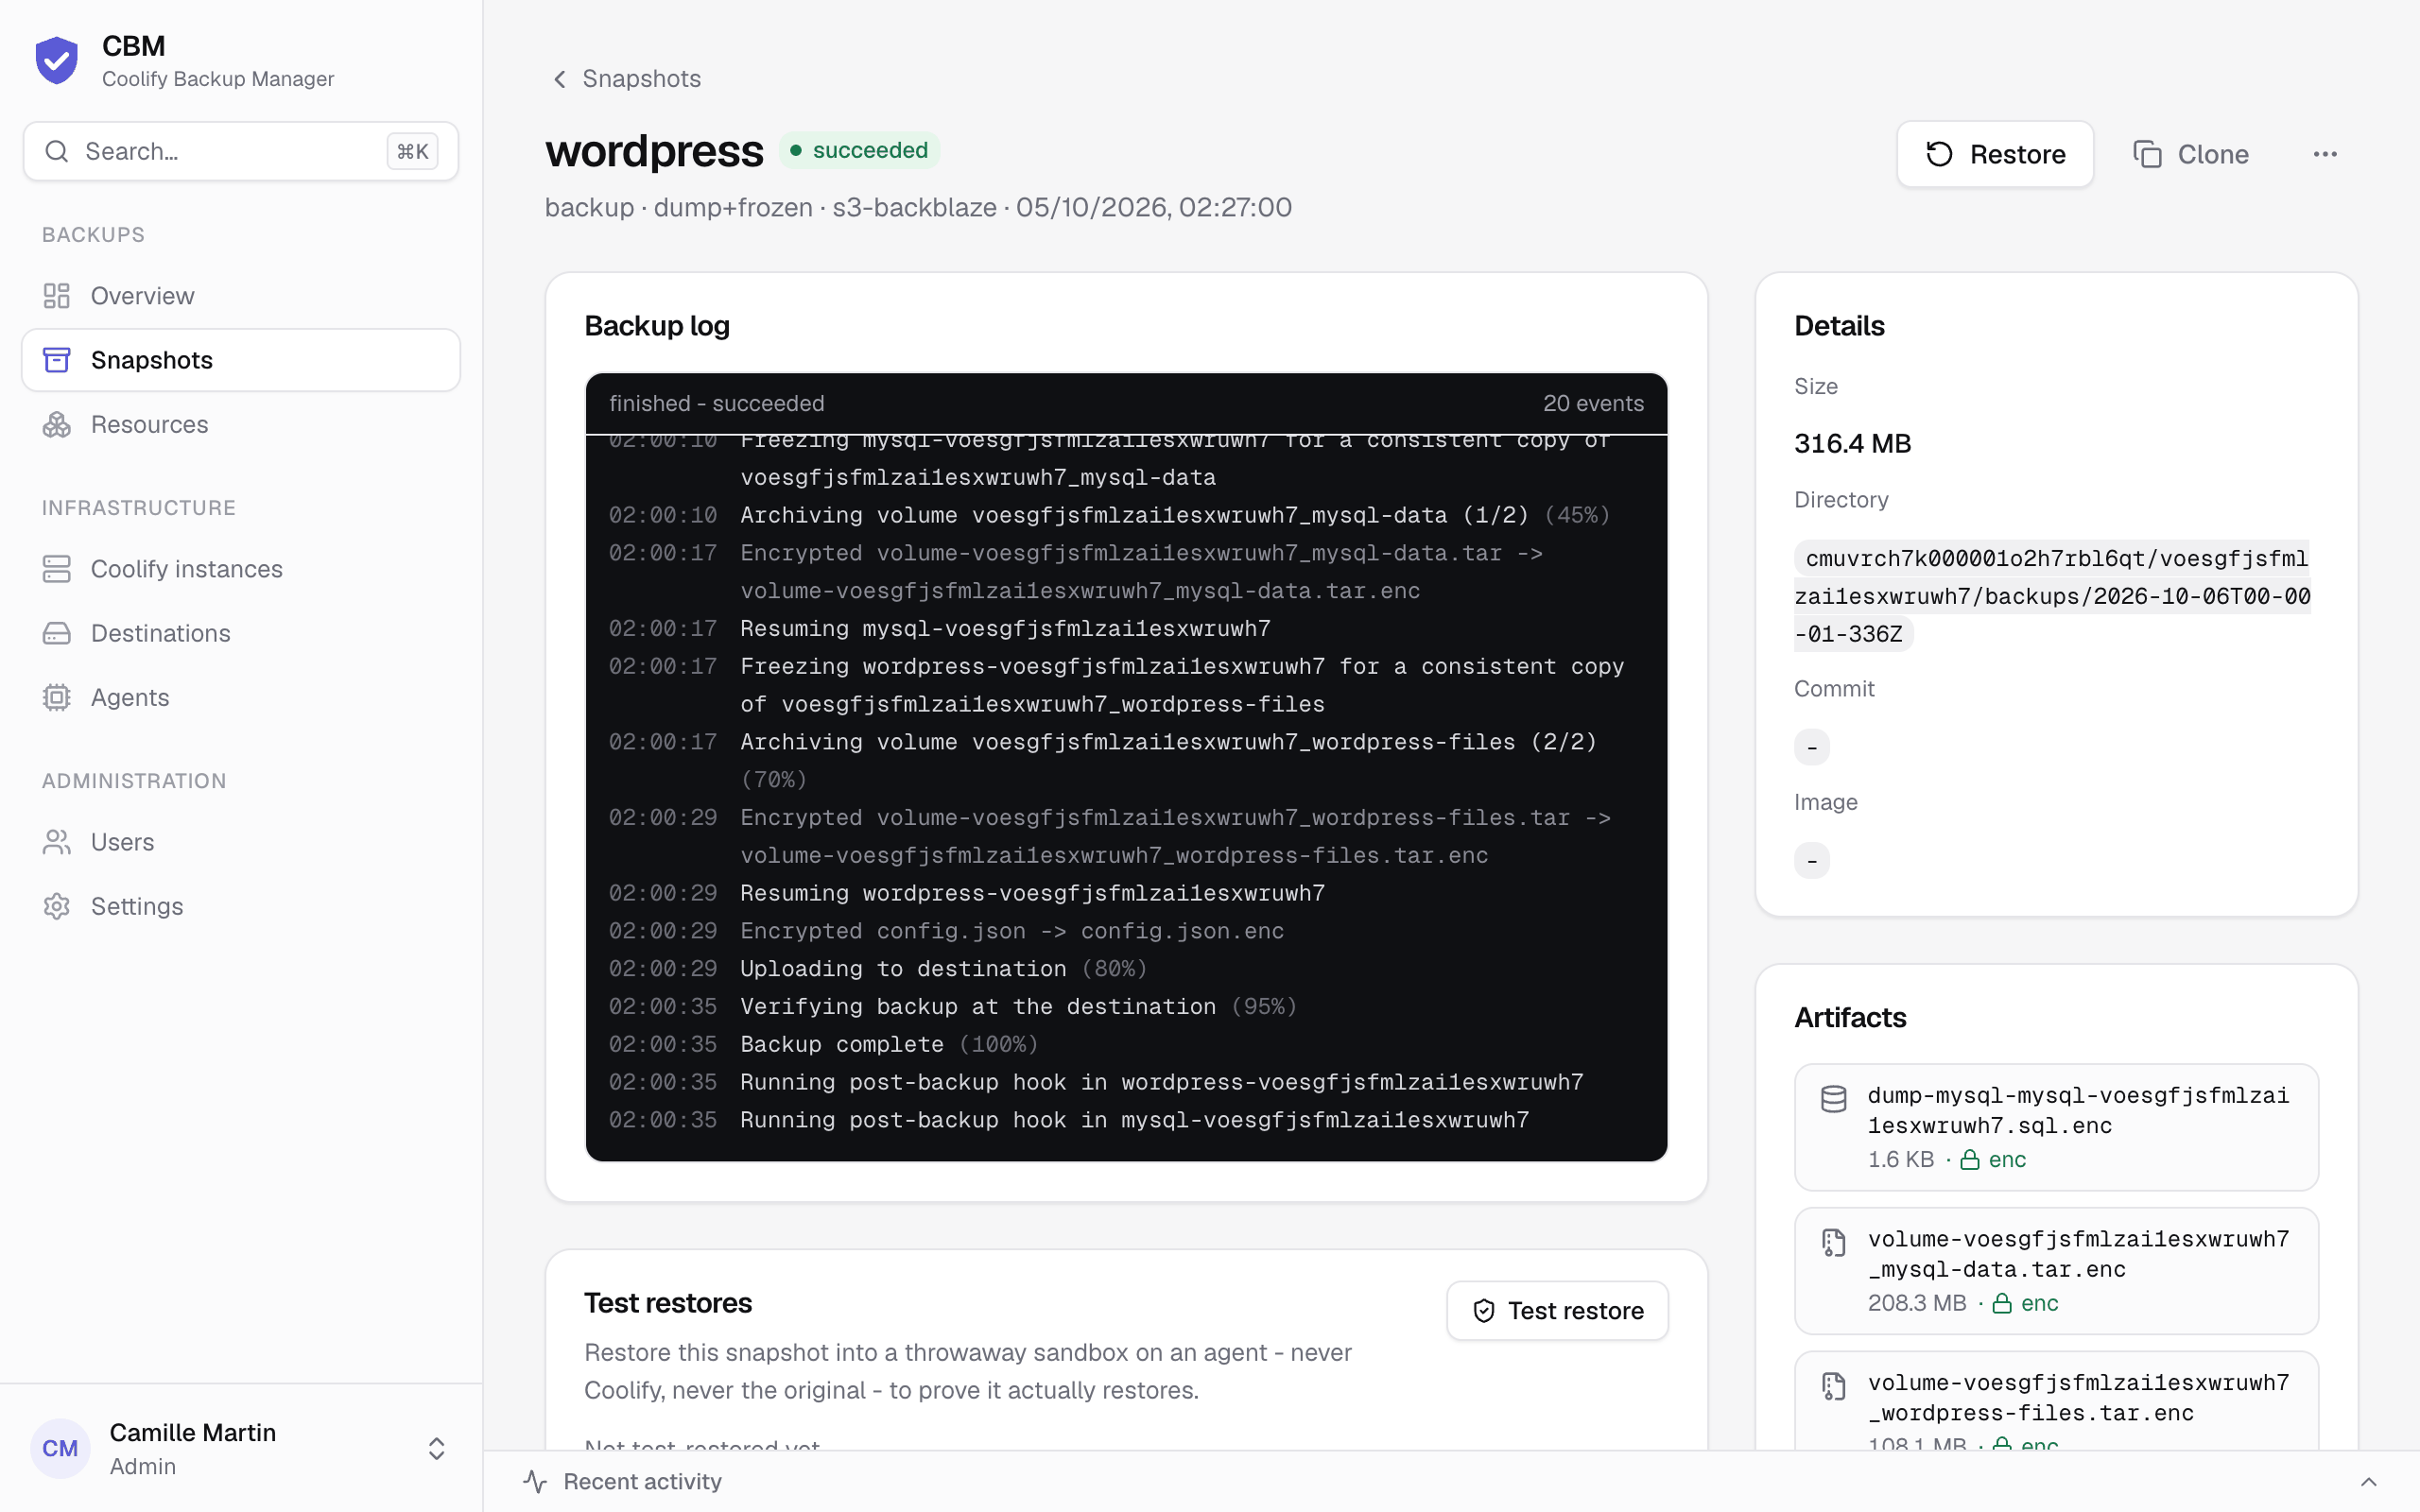Viewport: 2420px width, 1512px height.
Task: Click the database icon on the dump-mysql artifact
Action: [1833, 1099]
